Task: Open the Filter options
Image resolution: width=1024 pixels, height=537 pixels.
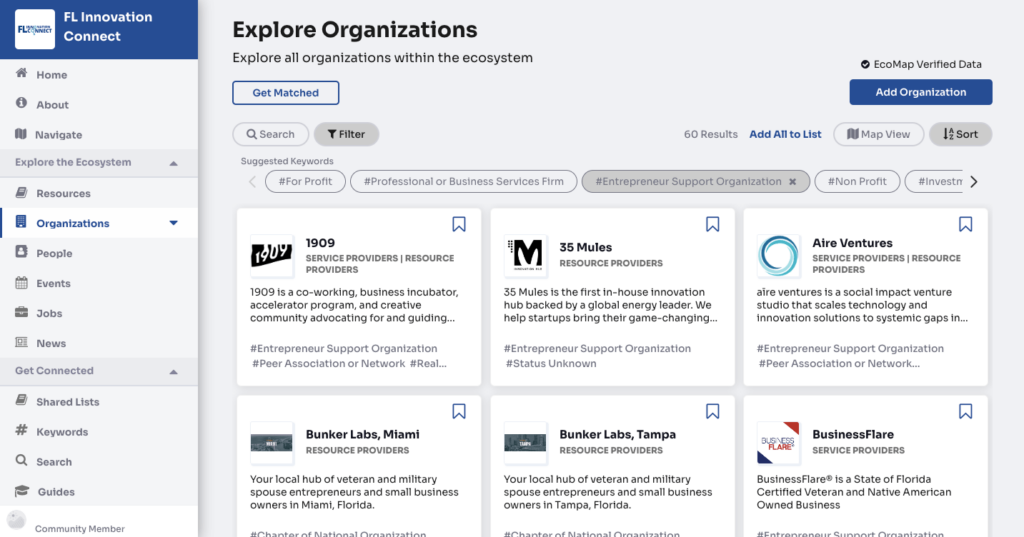Action: coord(346,134)
